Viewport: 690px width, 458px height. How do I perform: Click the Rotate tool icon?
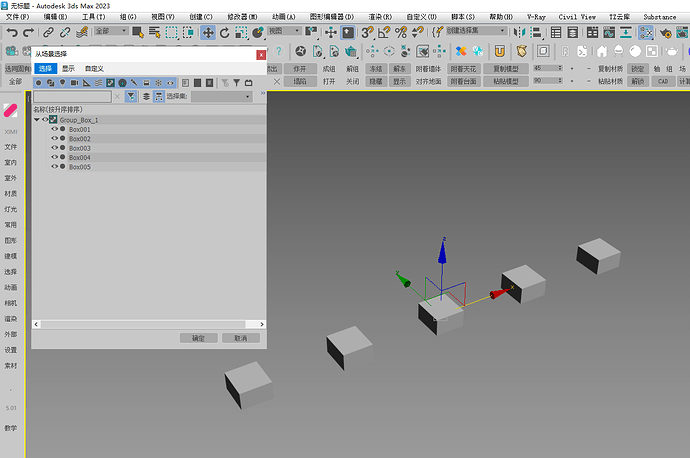pos(225,32)
